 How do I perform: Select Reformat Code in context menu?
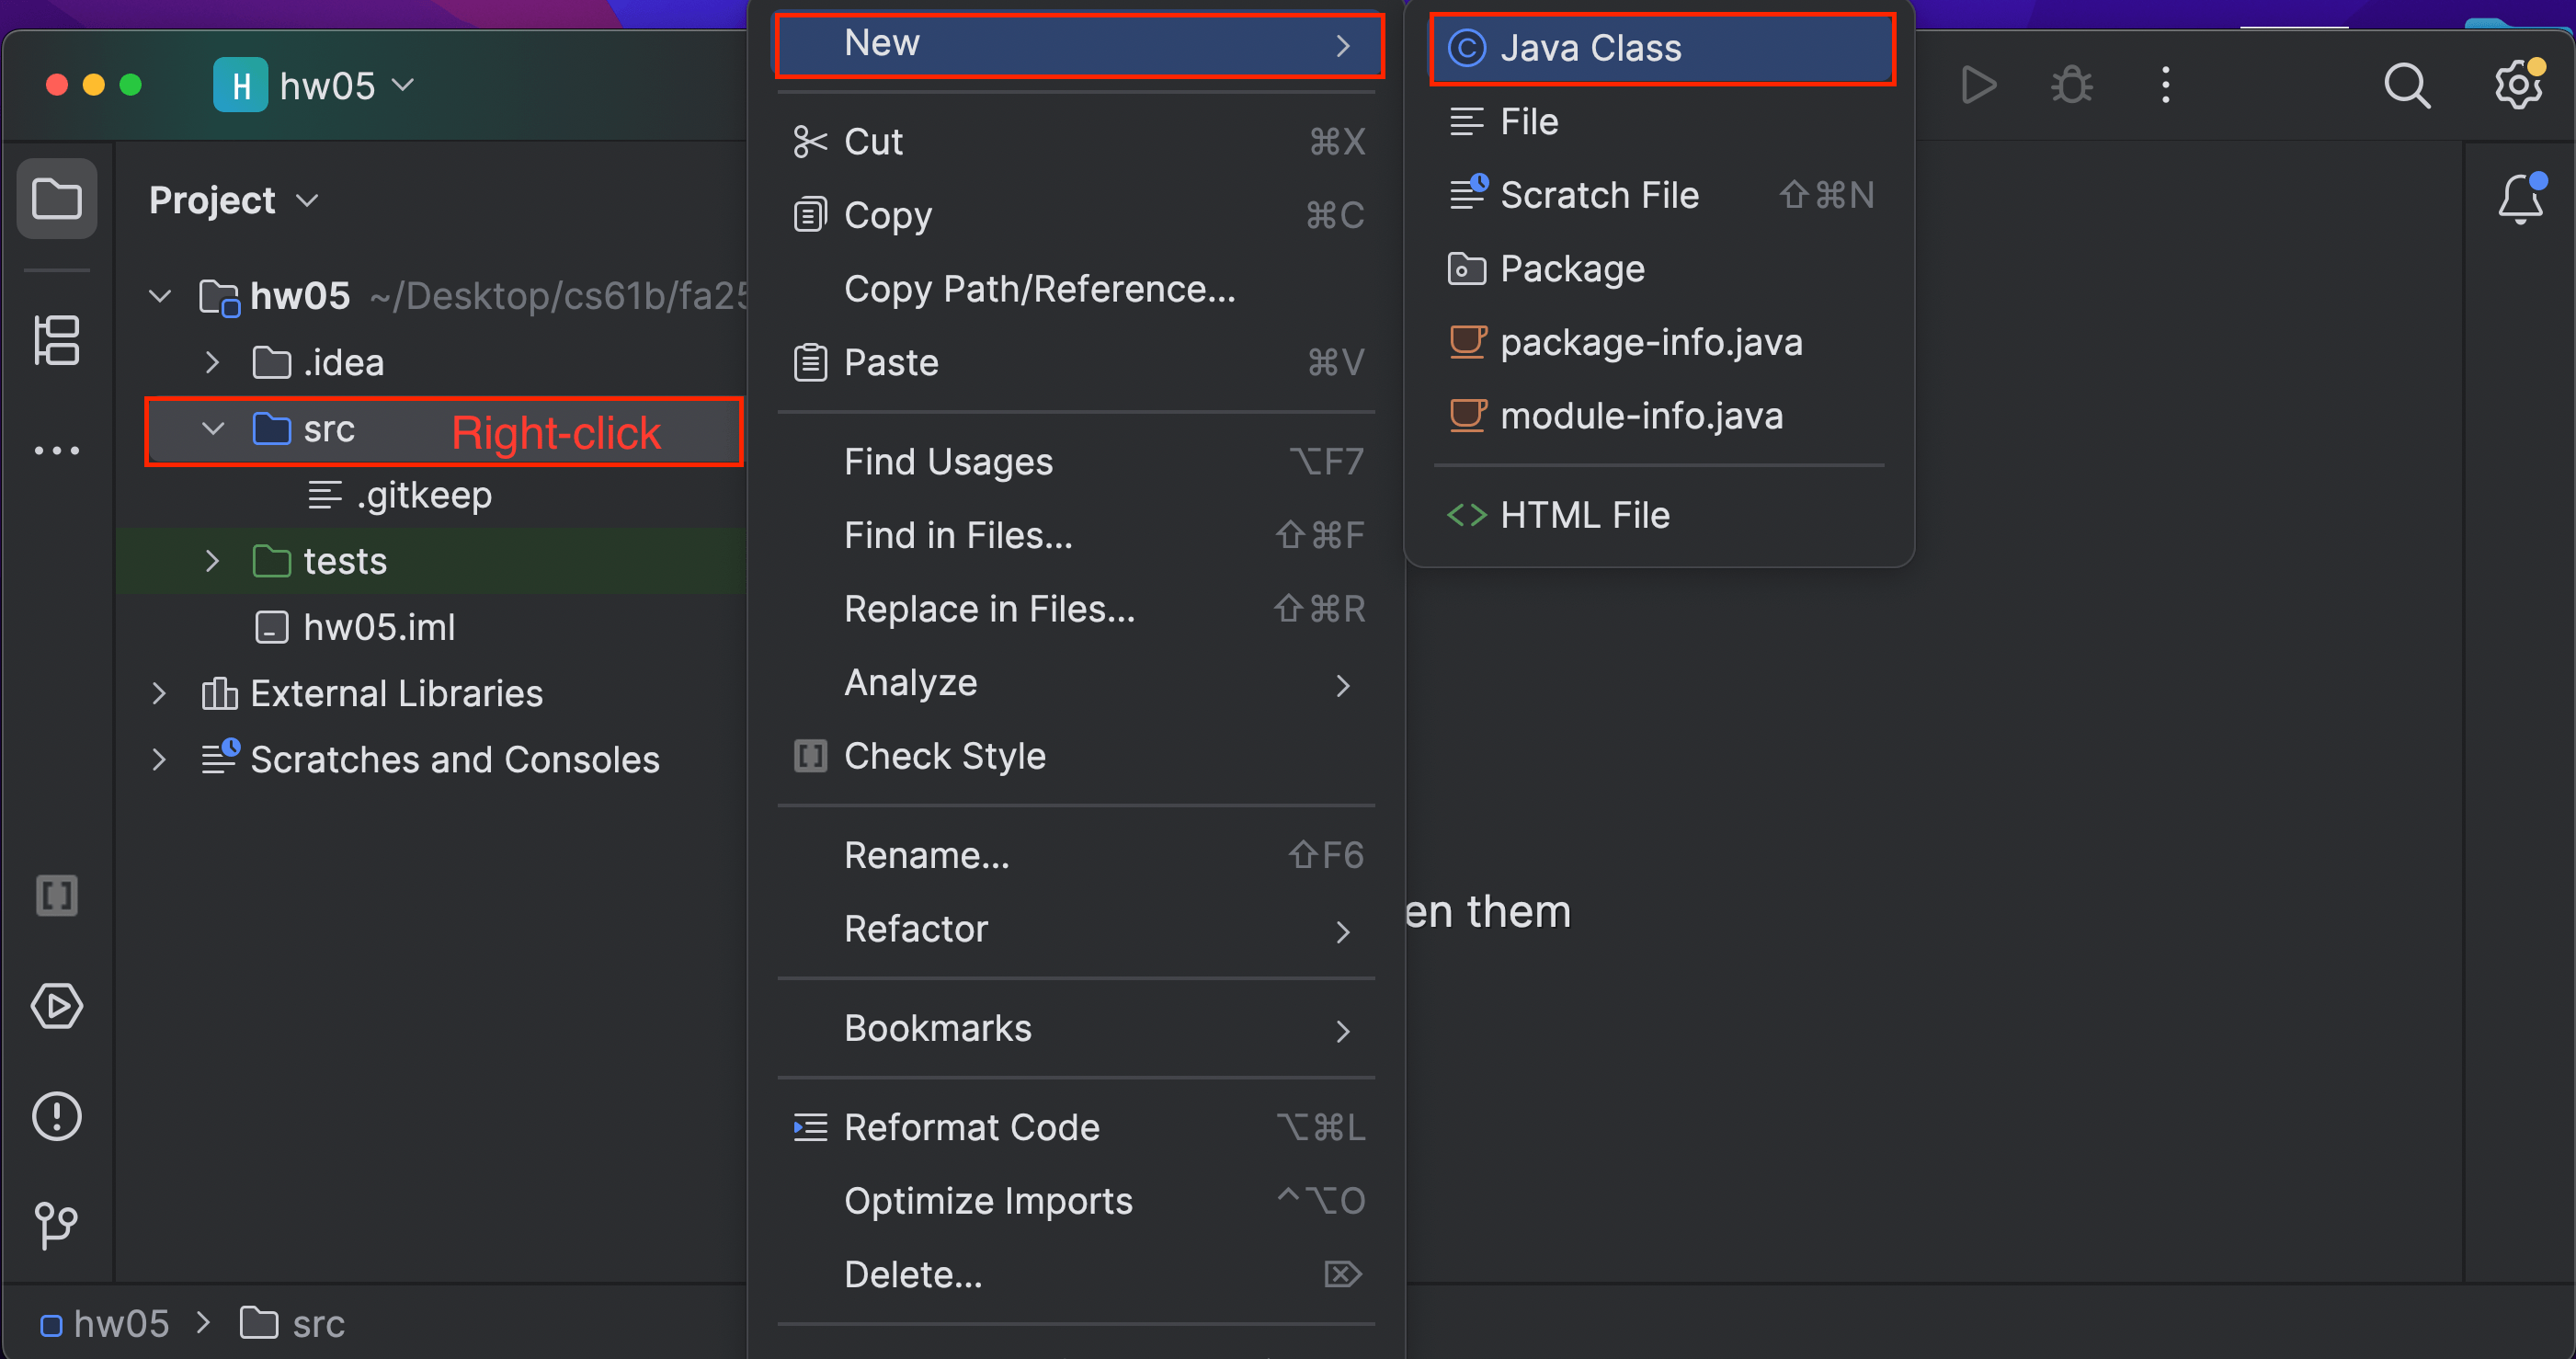pos(971,1127)
